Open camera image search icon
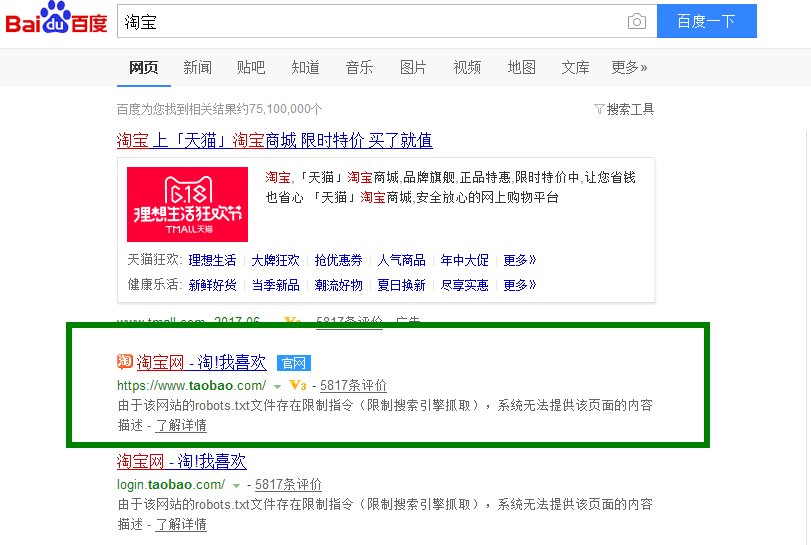This screenshot has width=811, height=545. pyautogui.click(x=637, y=21)
